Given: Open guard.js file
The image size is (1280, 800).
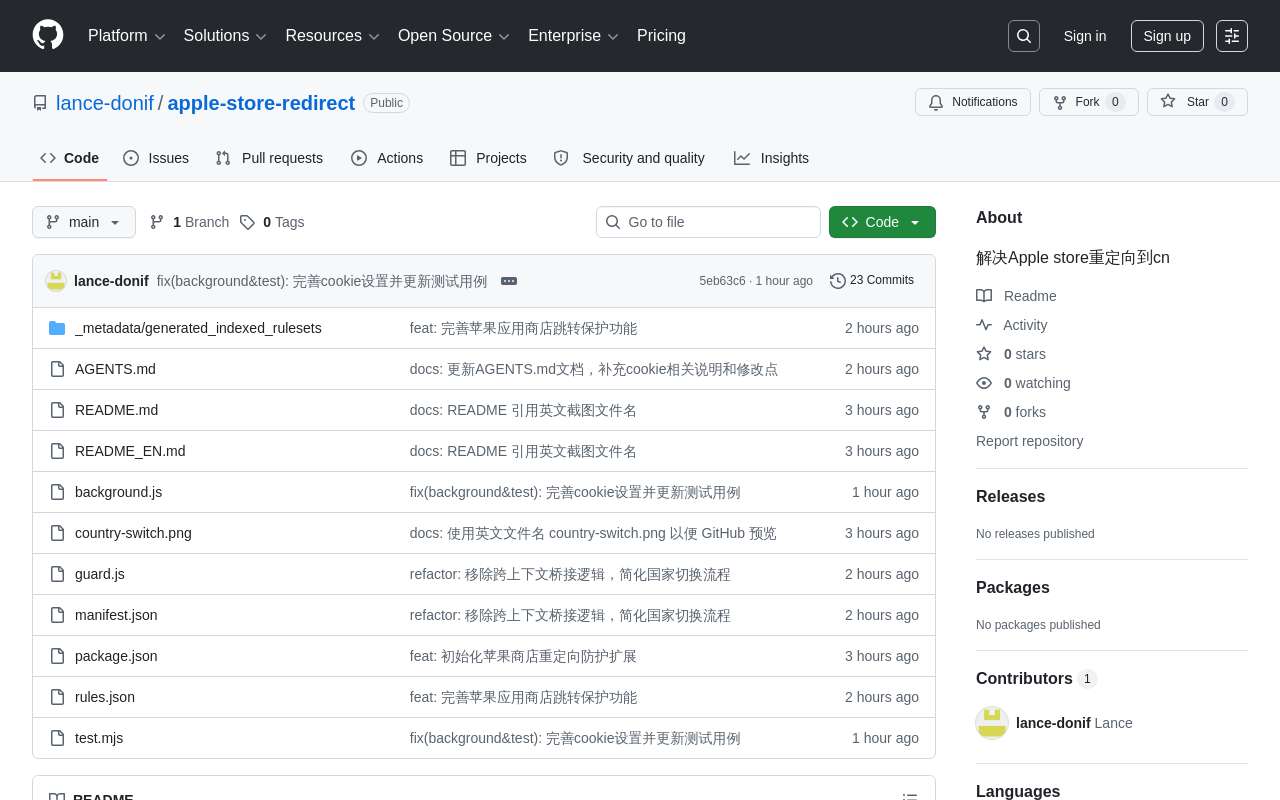Looking at the screenshot, I should [x=100, y=574].
